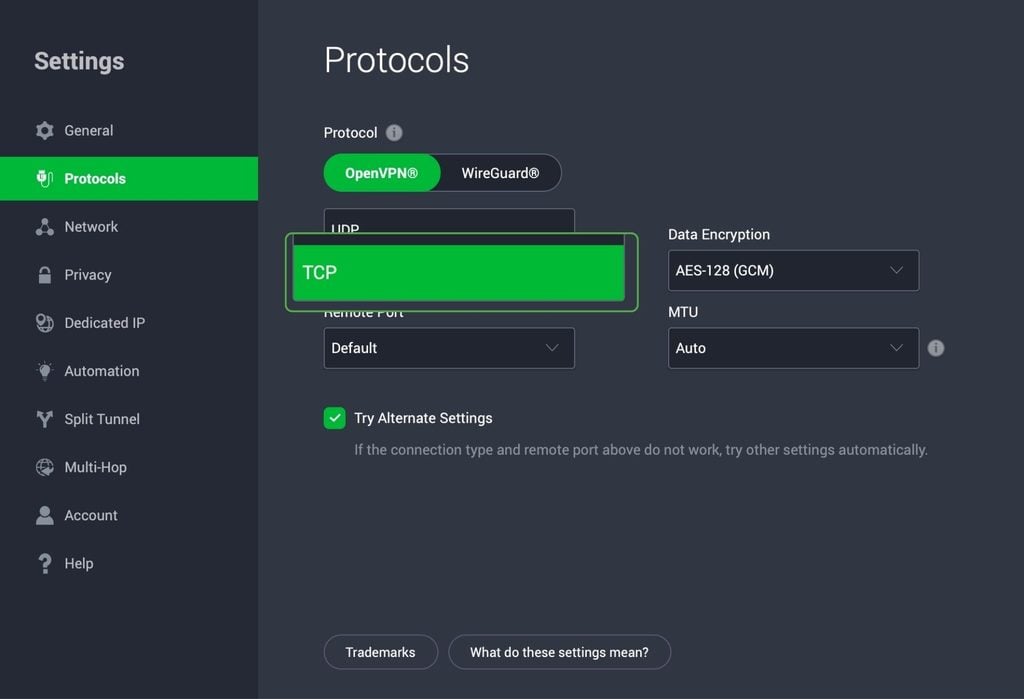Screen dimensions: 1024x699
Task: Switch protocol to WireGuard
Action: pos(500,173)
